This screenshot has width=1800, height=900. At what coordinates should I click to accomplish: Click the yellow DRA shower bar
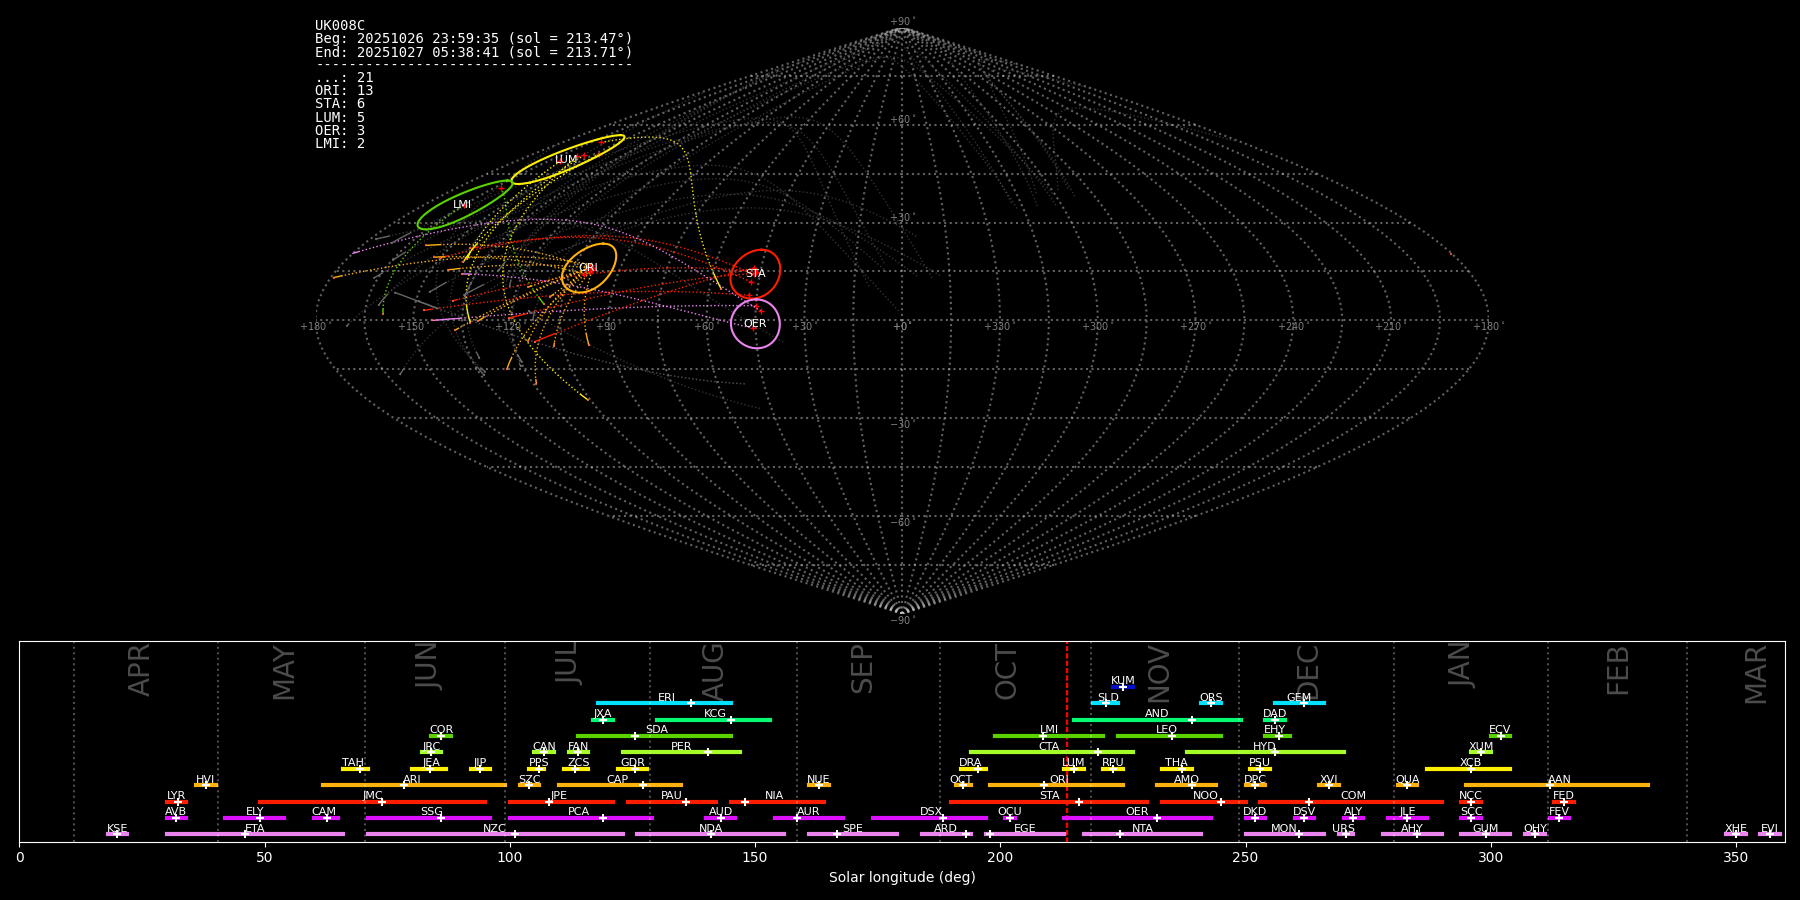(974, 769)
